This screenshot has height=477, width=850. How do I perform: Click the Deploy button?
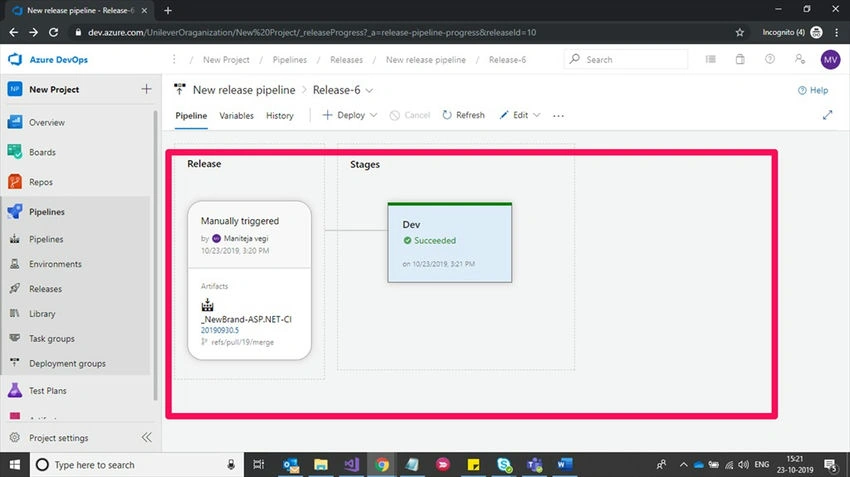344,115
